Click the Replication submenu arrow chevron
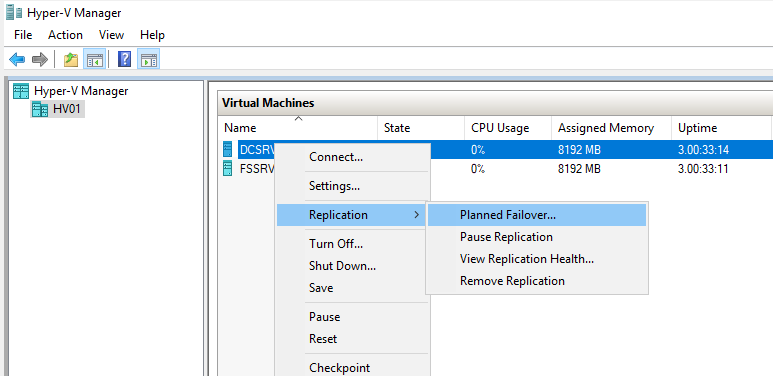 point(417,215)
